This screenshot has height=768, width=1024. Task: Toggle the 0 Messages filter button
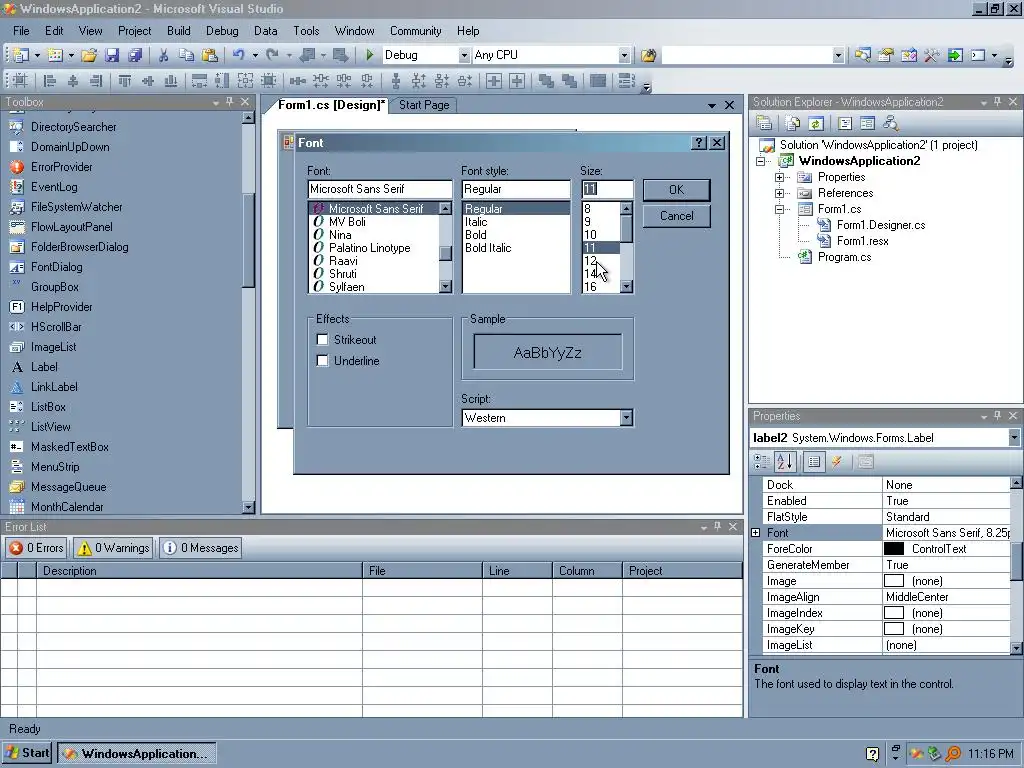(200, 548)
